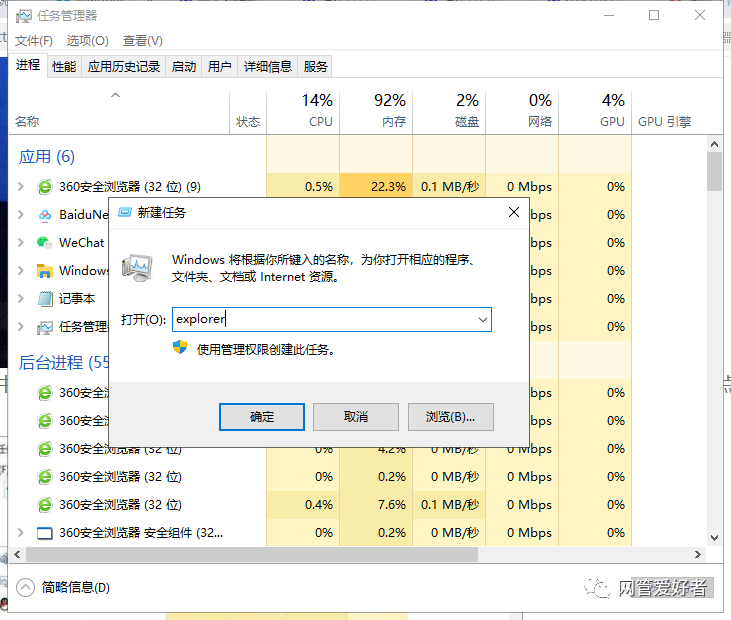Open the 打开(O) combo box dropdown arrow
Viewport: 731px width, 620px height.
point(483,320)
